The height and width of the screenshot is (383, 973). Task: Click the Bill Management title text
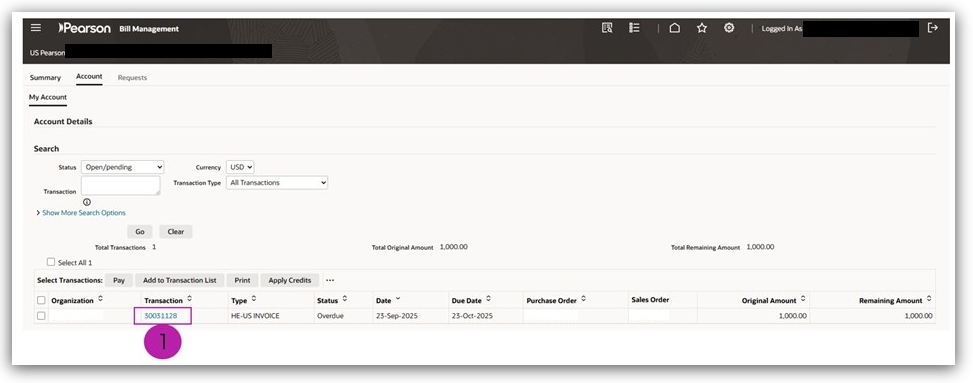tap(149, 29)
